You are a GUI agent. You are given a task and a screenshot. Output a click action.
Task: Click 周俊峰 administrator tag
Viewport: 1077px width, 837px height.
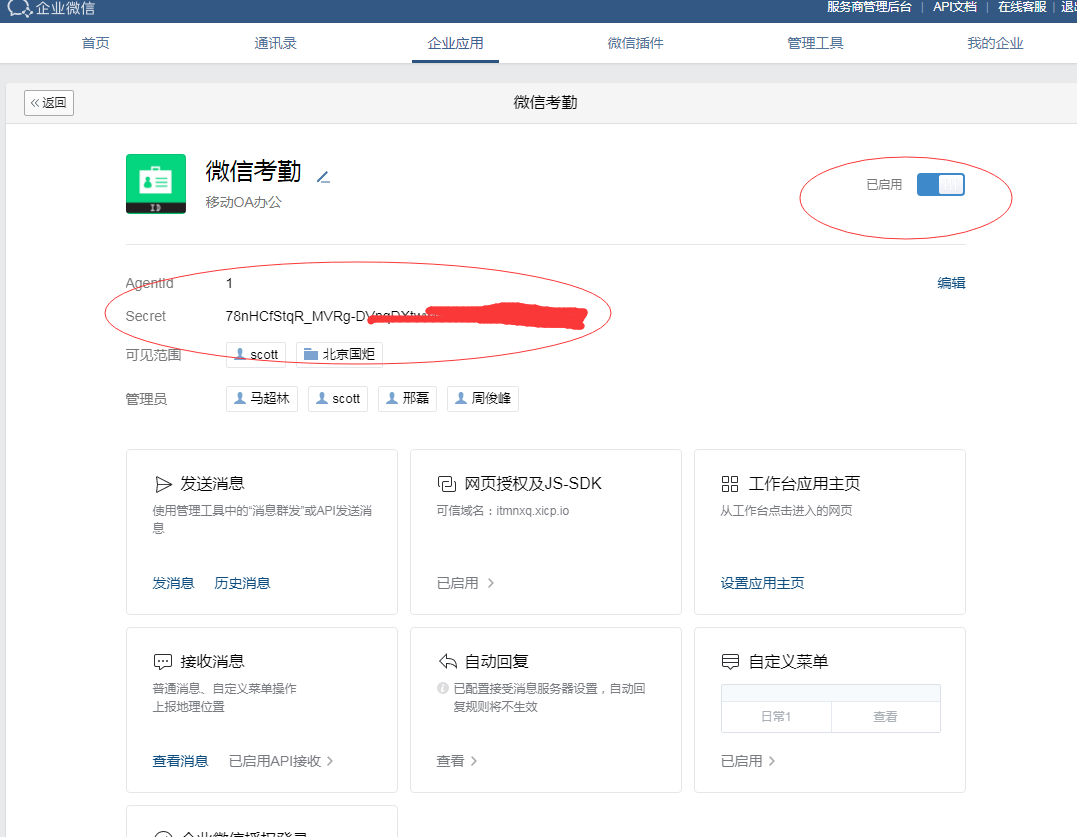(x=483, y=398)
